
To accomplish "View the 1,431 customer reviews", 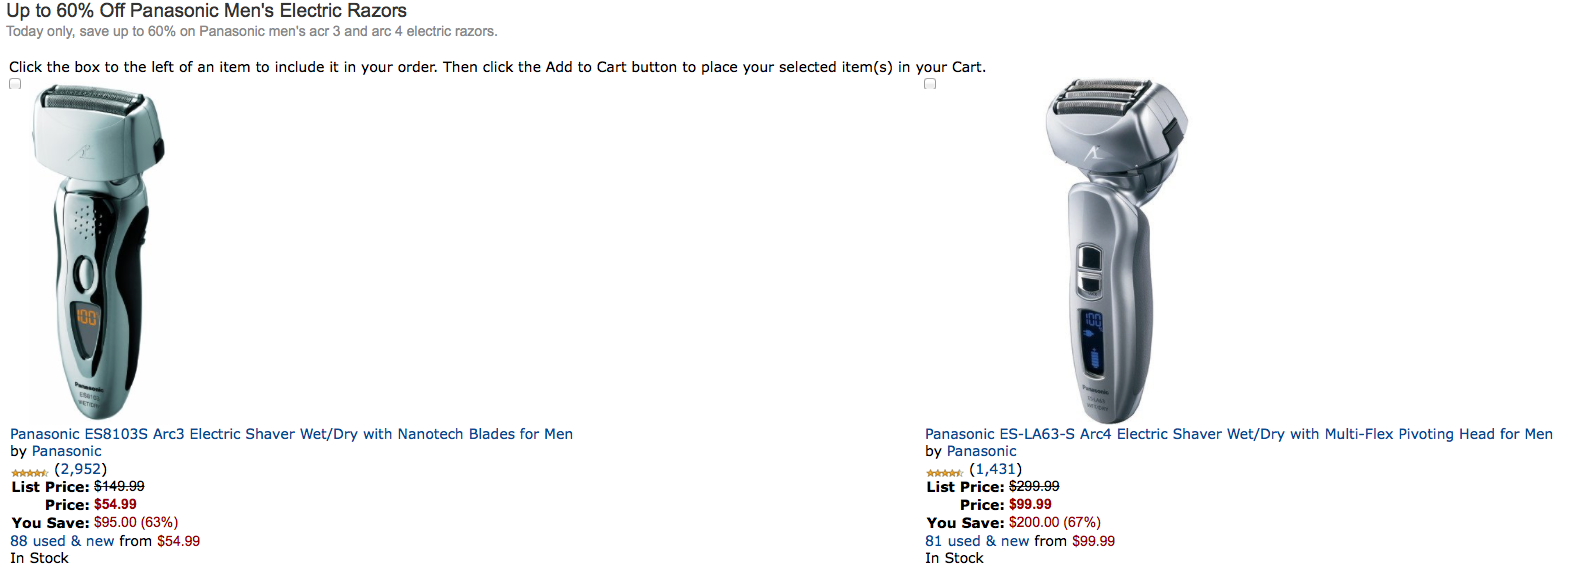I will 995,469.
